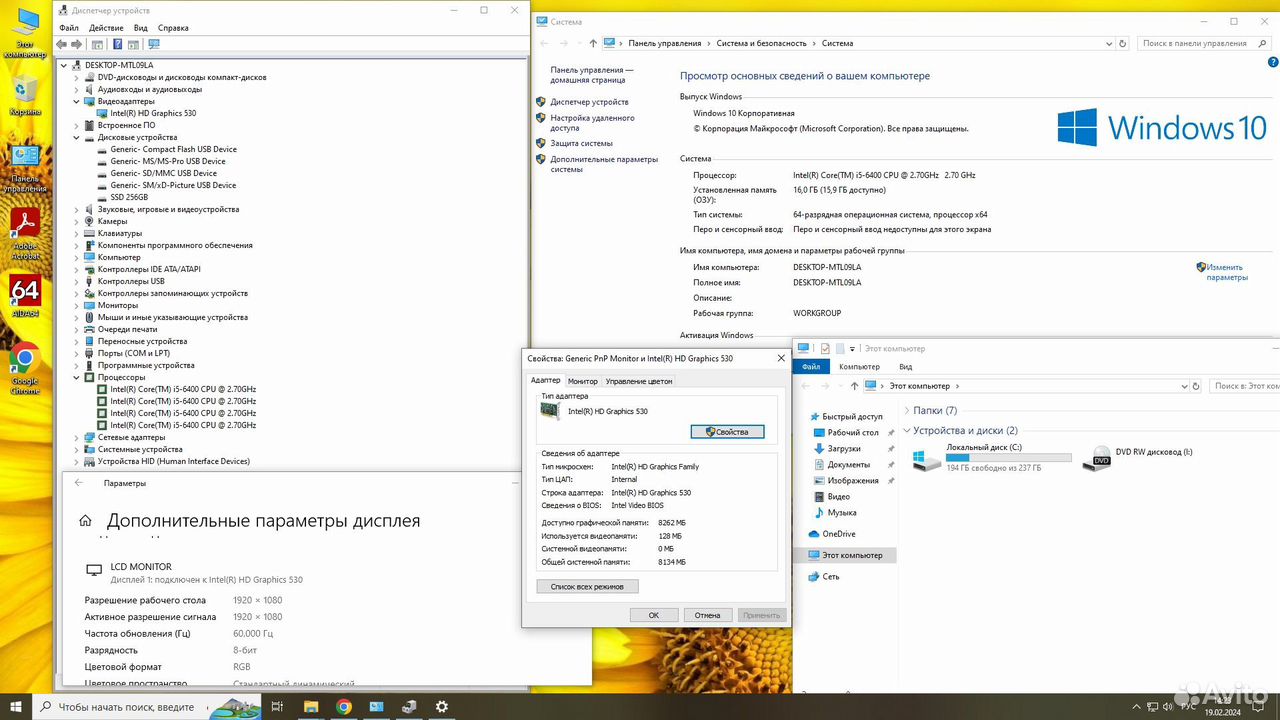Open the Компьютер ribbon tab in explorer
This screenshot has width=1280, height=720.
tap(859, 367)
